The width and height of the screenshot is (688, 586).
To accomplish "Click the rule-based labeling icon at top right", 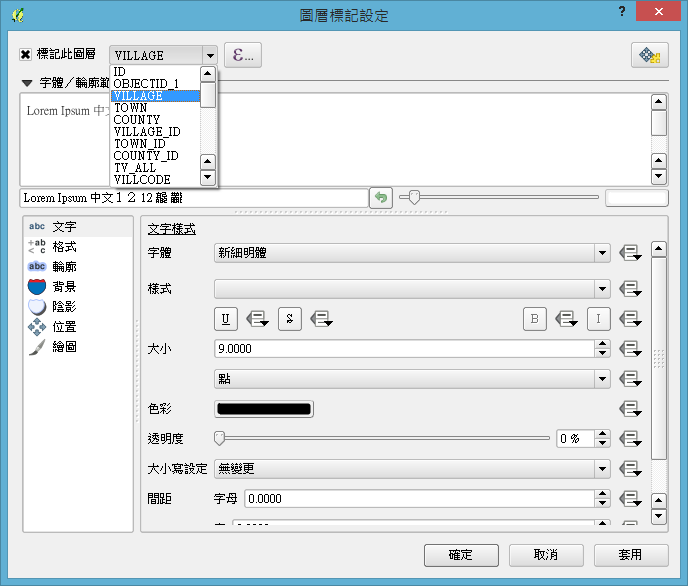I will coord(649,55).
